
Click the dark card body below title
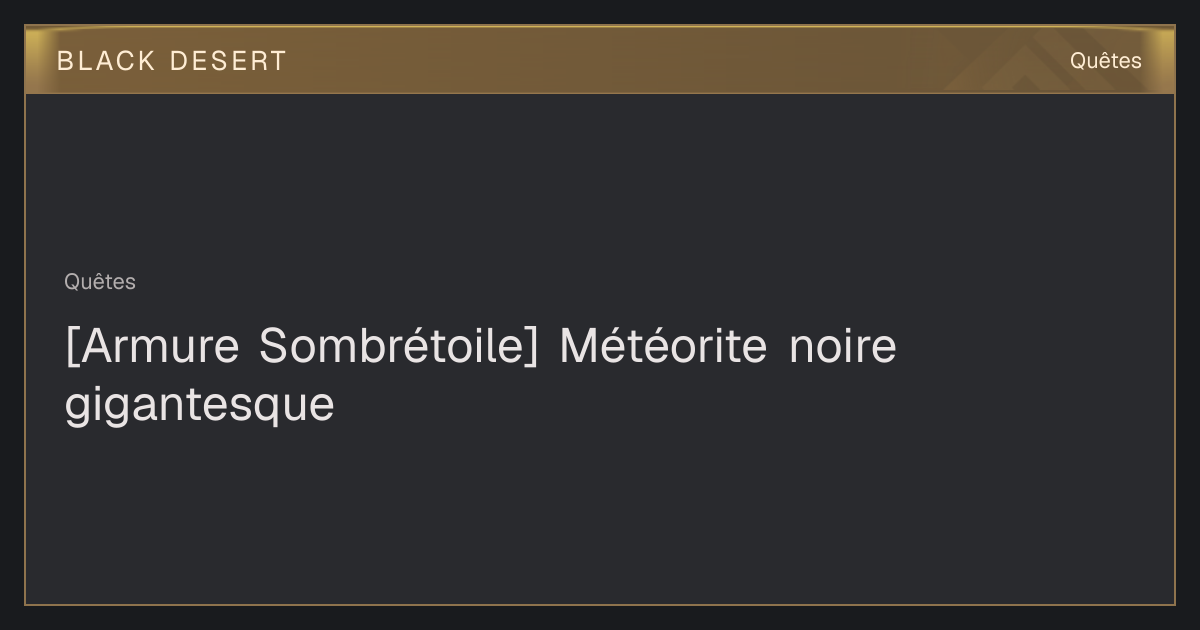point(600,515)
